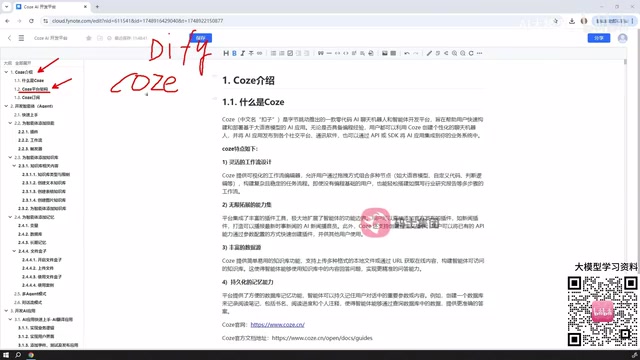Collapse the '1. Coze介绍' outline section
This screenshot has width=640, height=360.
click(6, 72)
